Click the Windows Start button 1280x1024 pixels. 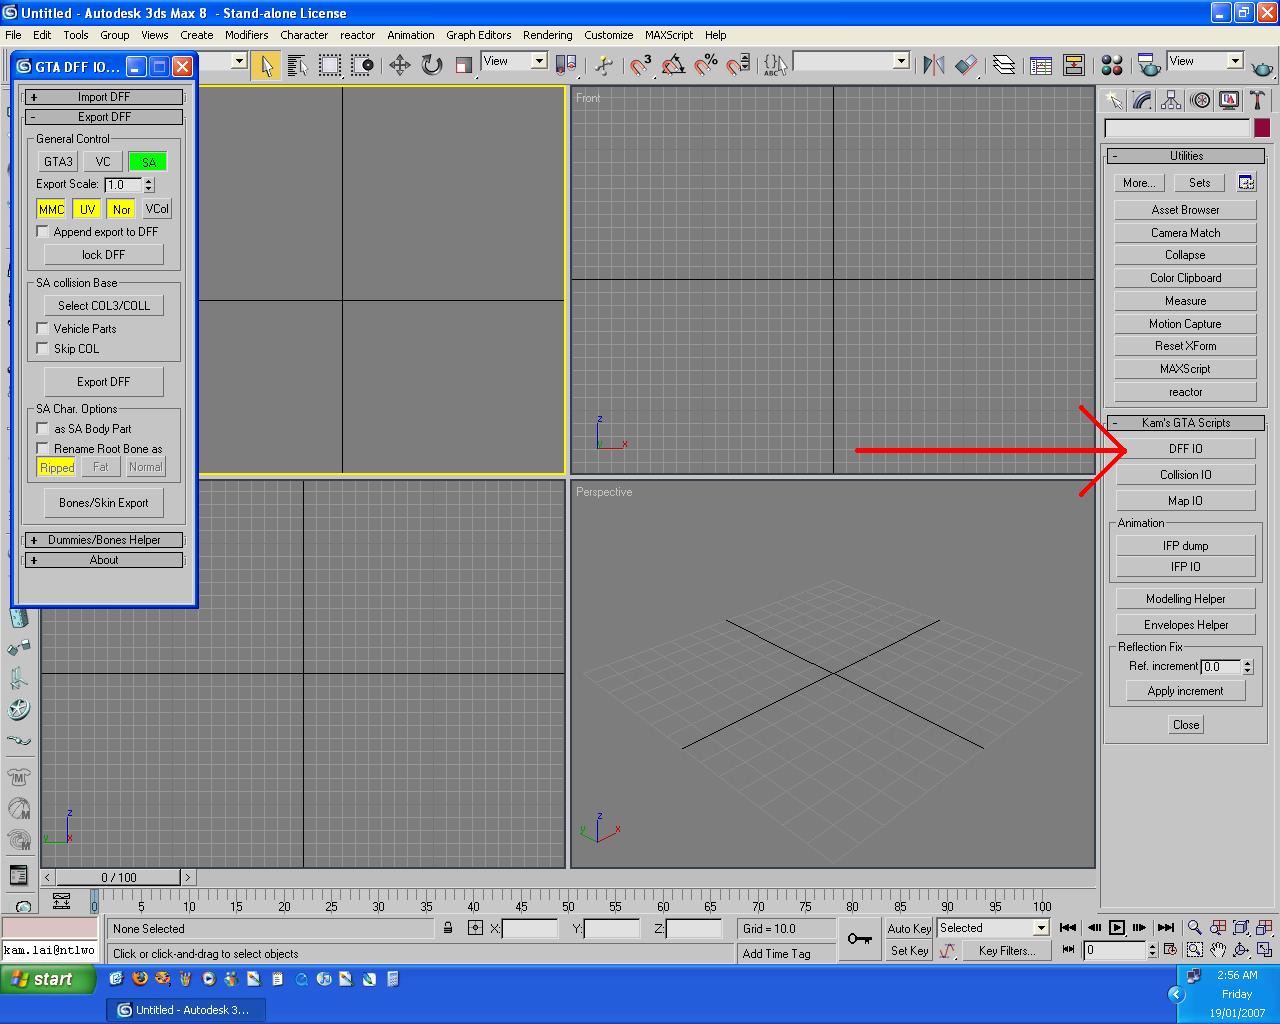tap(49, 979)
